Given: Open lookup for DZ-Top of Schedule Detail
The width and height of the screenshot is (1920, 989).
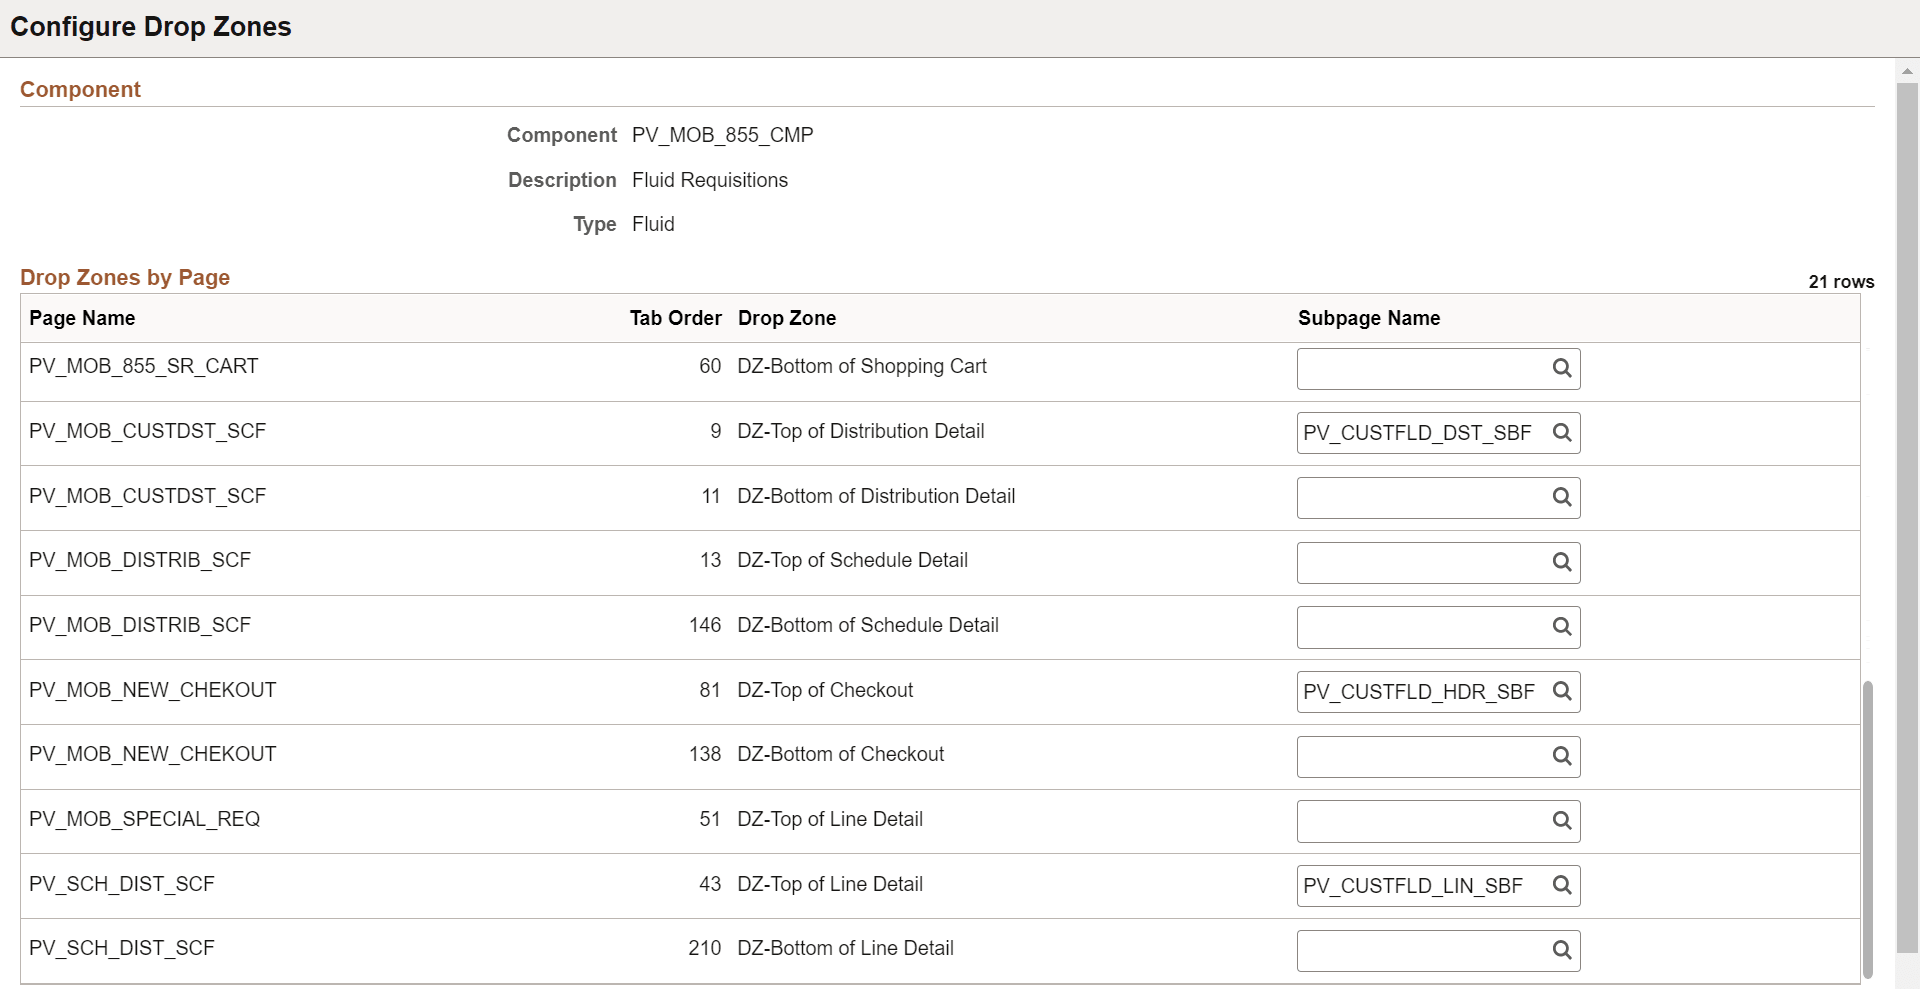Looking at the screenshot, I should pyautogui.click(x=1562, y=562).
